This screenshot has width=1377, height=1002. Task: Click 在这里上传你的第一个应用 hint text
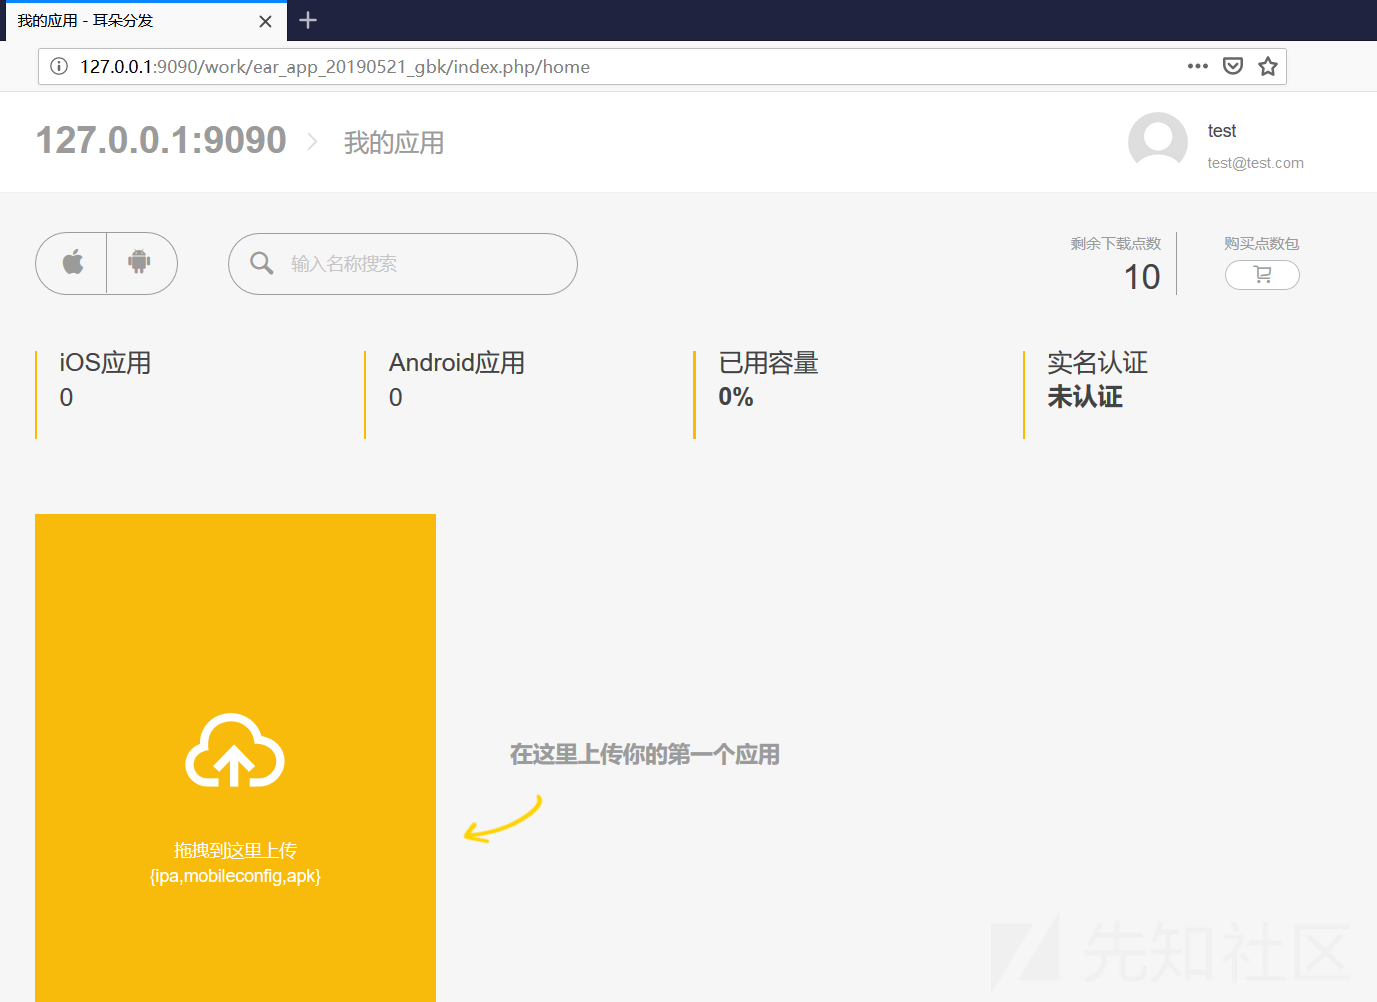pyautogui.click(x=645, y=754)
